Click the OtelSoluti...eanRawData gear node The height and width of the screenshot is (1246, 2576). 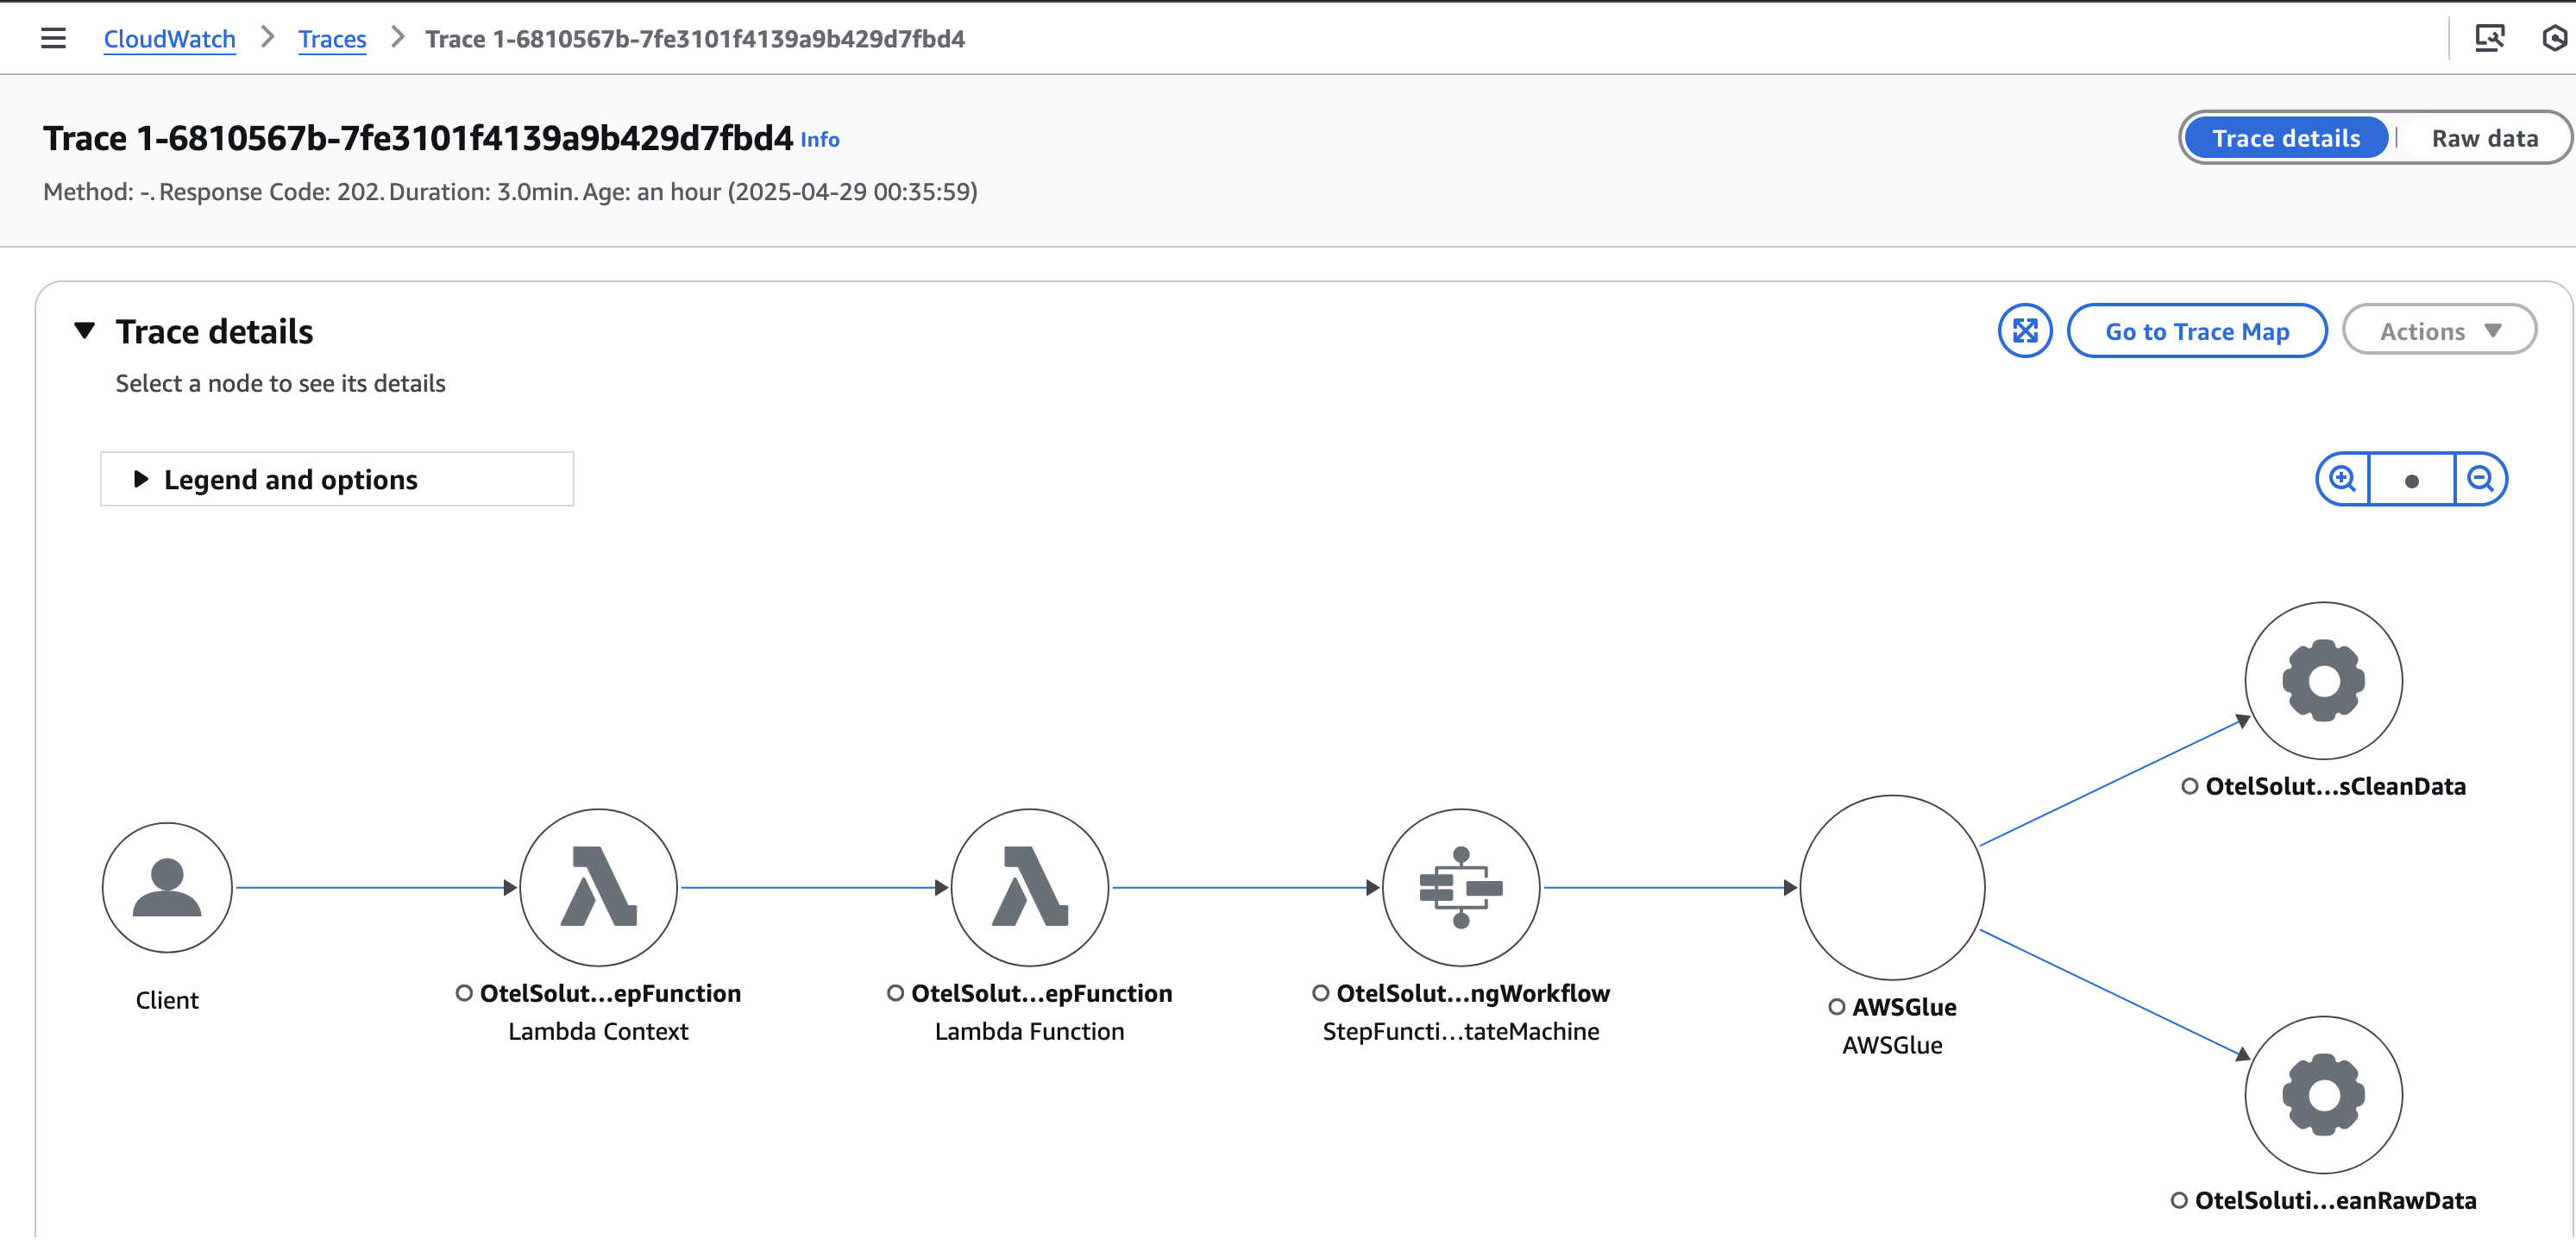point(2322,1095)
